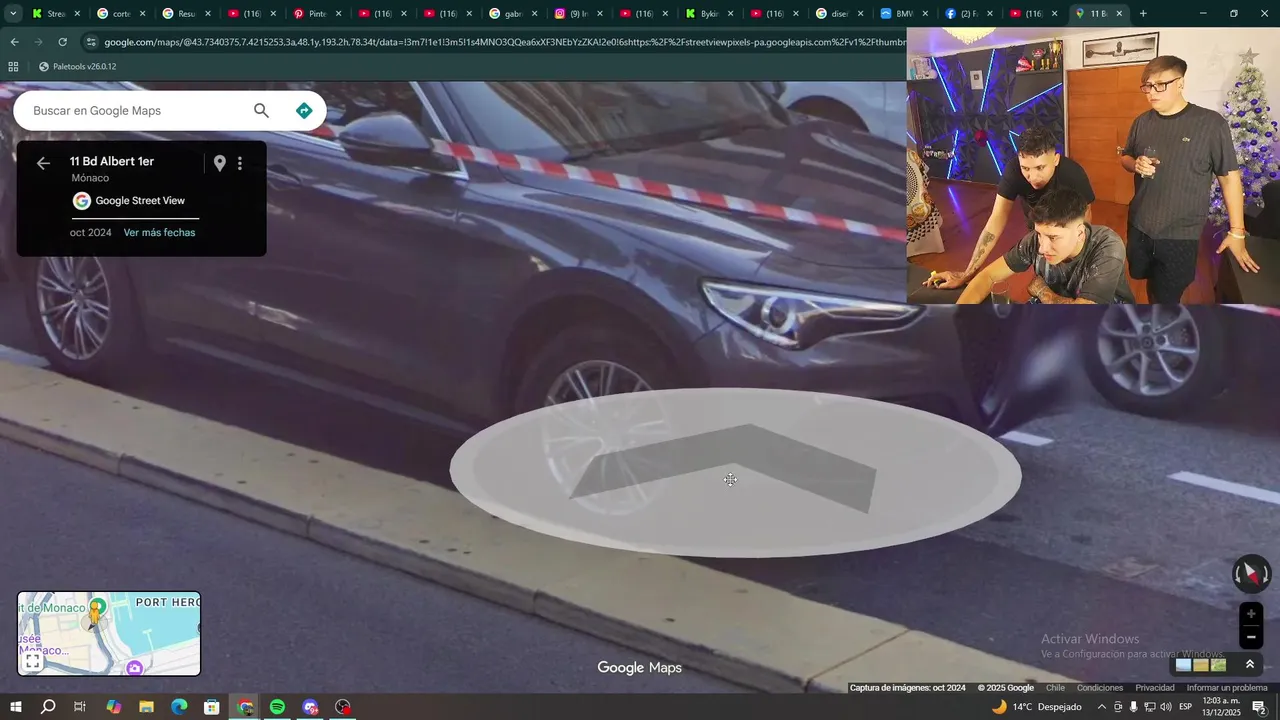Open Spotify from the taskbar
Image resolution: width=1280 pixels, height=720 pixels.
(x=278, y=707)
